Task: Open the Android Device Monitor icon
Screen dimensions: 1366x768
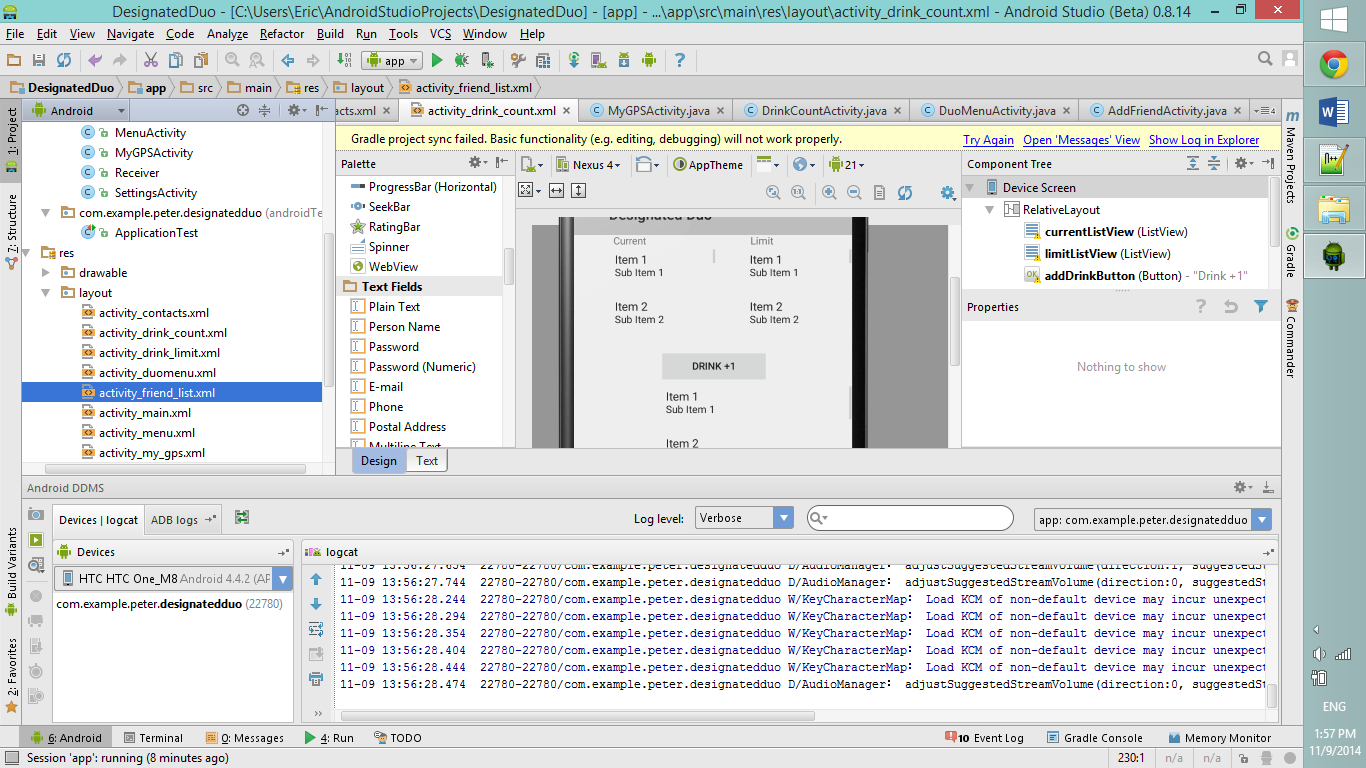Action: (649, 60)
